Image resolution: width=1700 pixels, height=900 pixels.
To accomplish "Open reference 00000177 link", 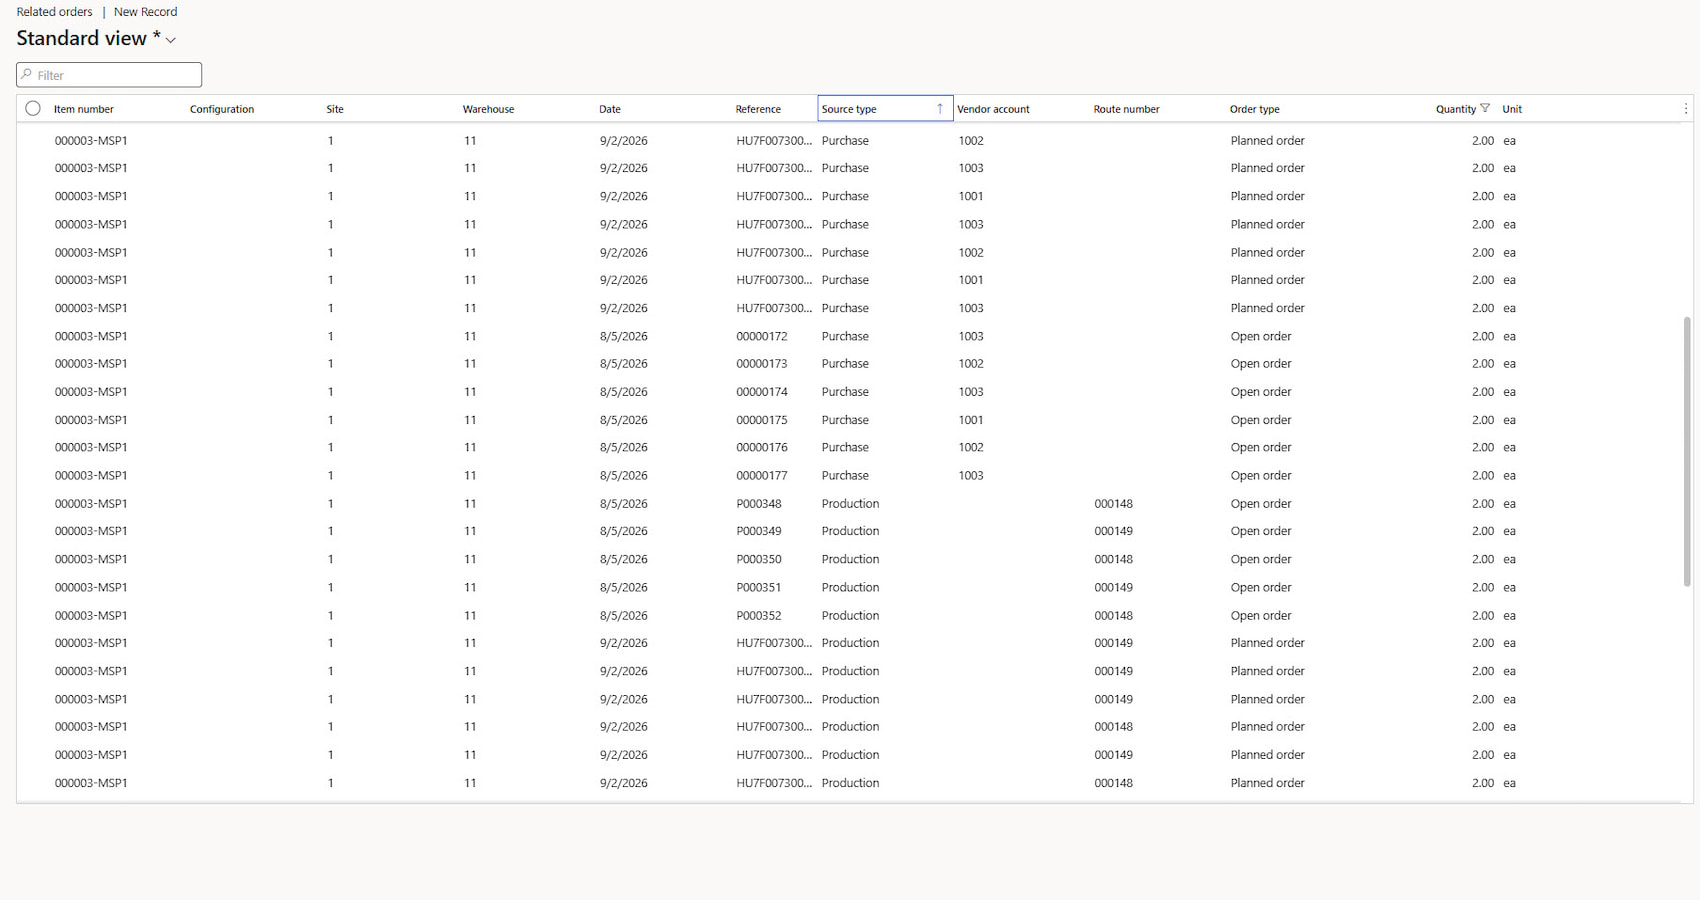I will pos(762,475).
